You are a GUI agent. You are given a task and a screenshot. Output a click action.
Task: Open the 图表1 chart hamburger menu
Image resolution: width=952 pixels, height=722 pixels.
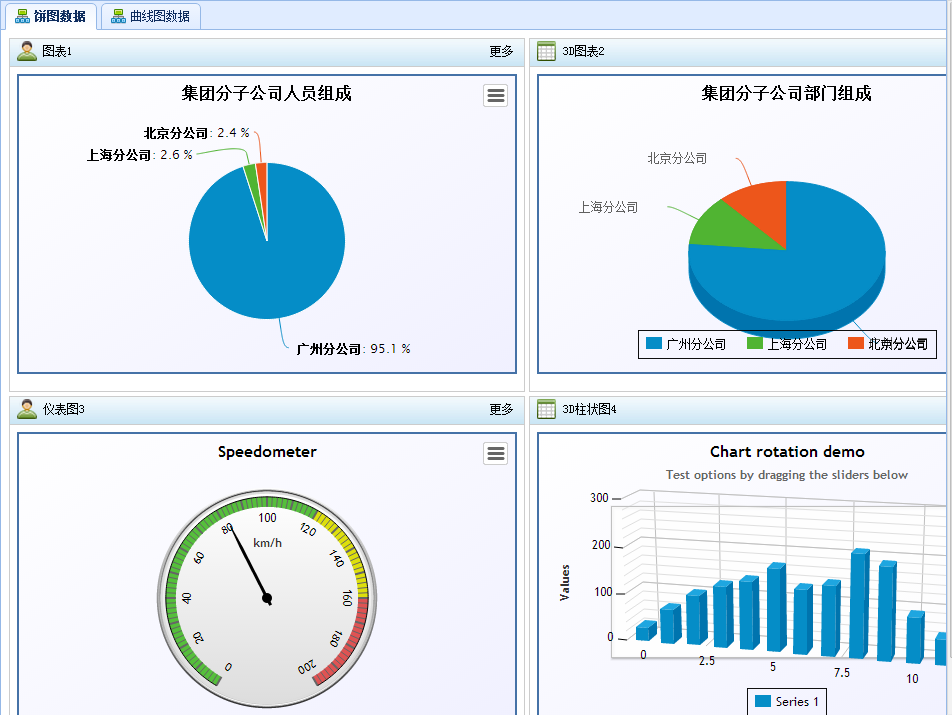[x=495, y=95]
